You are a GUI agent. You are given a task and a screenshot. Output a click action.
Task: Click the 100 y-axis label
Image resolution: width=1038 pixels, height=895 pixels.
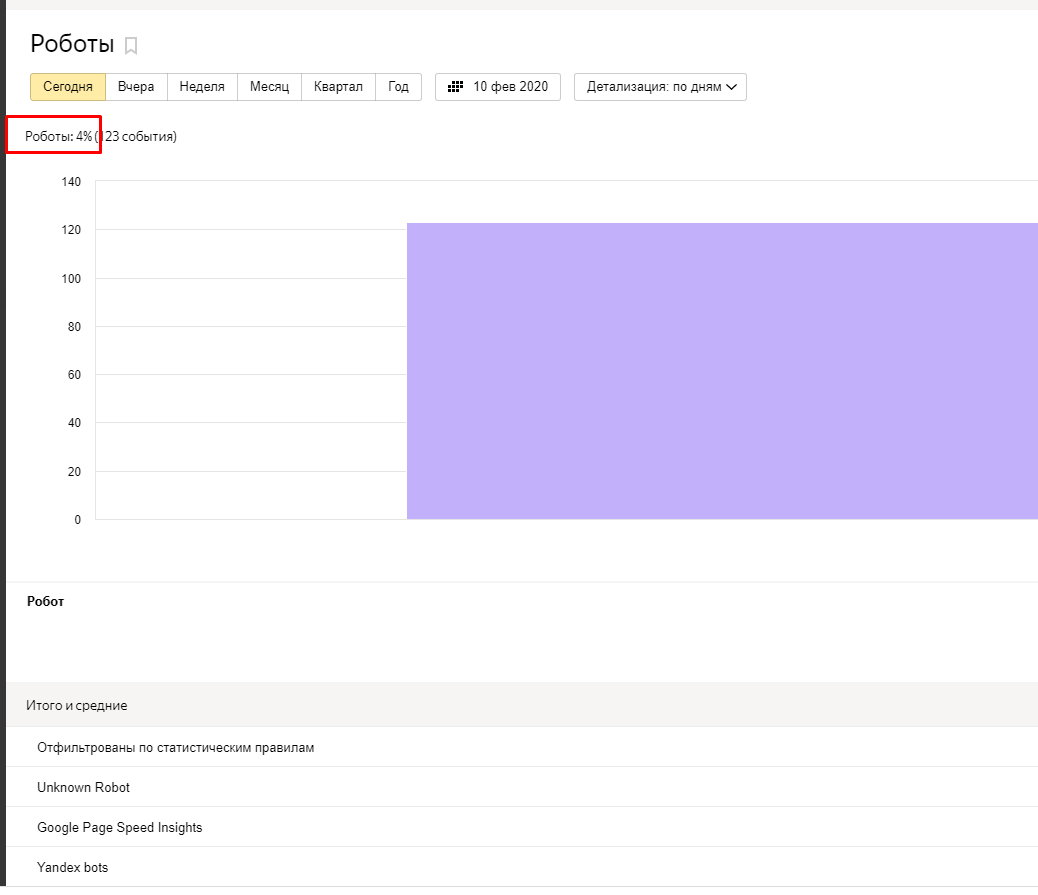(x=71, y=279)
